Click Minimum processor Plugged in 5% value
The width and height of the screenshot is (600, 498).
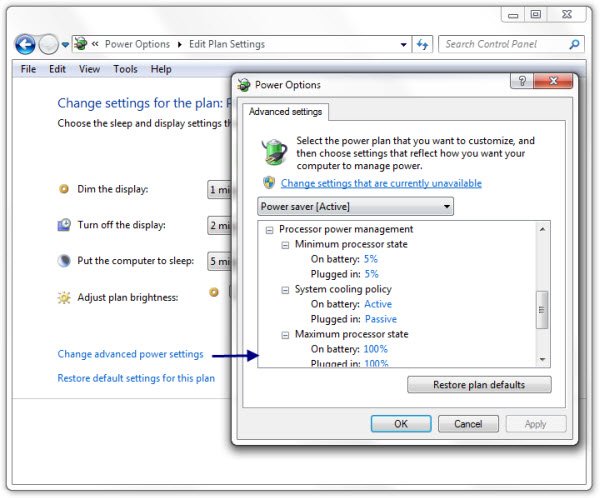click(x=372, y=274)
